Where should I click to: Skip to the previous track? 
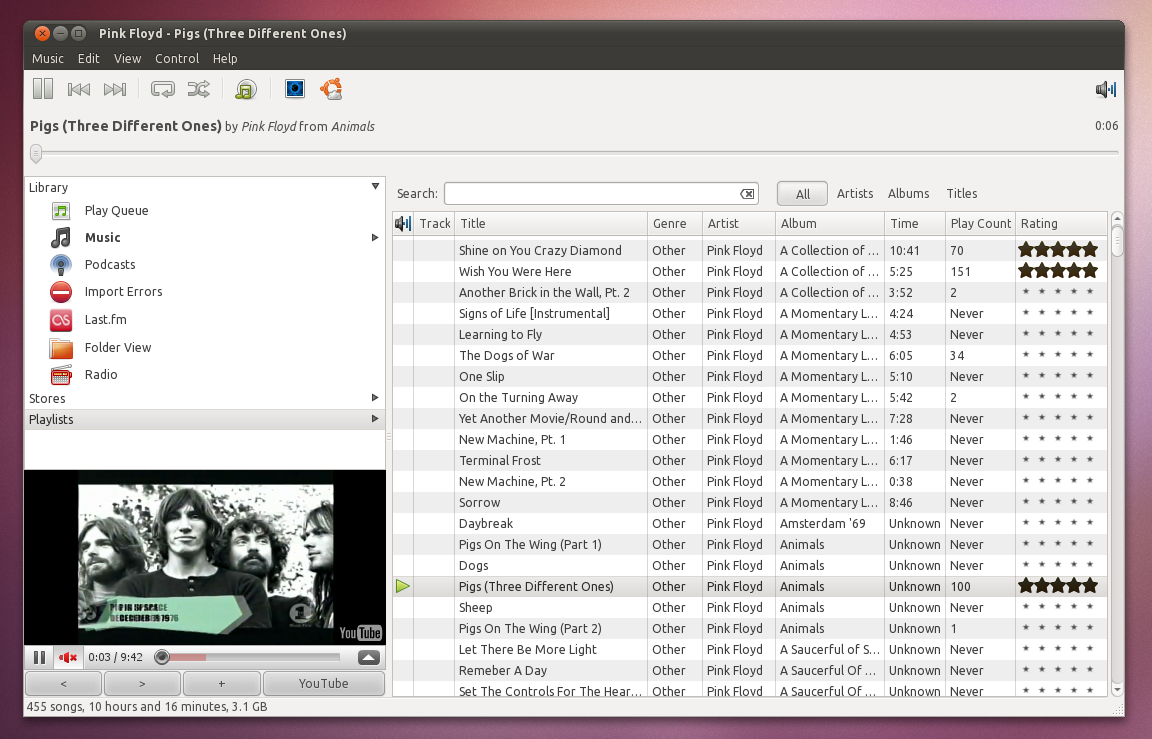click(79, 89)
